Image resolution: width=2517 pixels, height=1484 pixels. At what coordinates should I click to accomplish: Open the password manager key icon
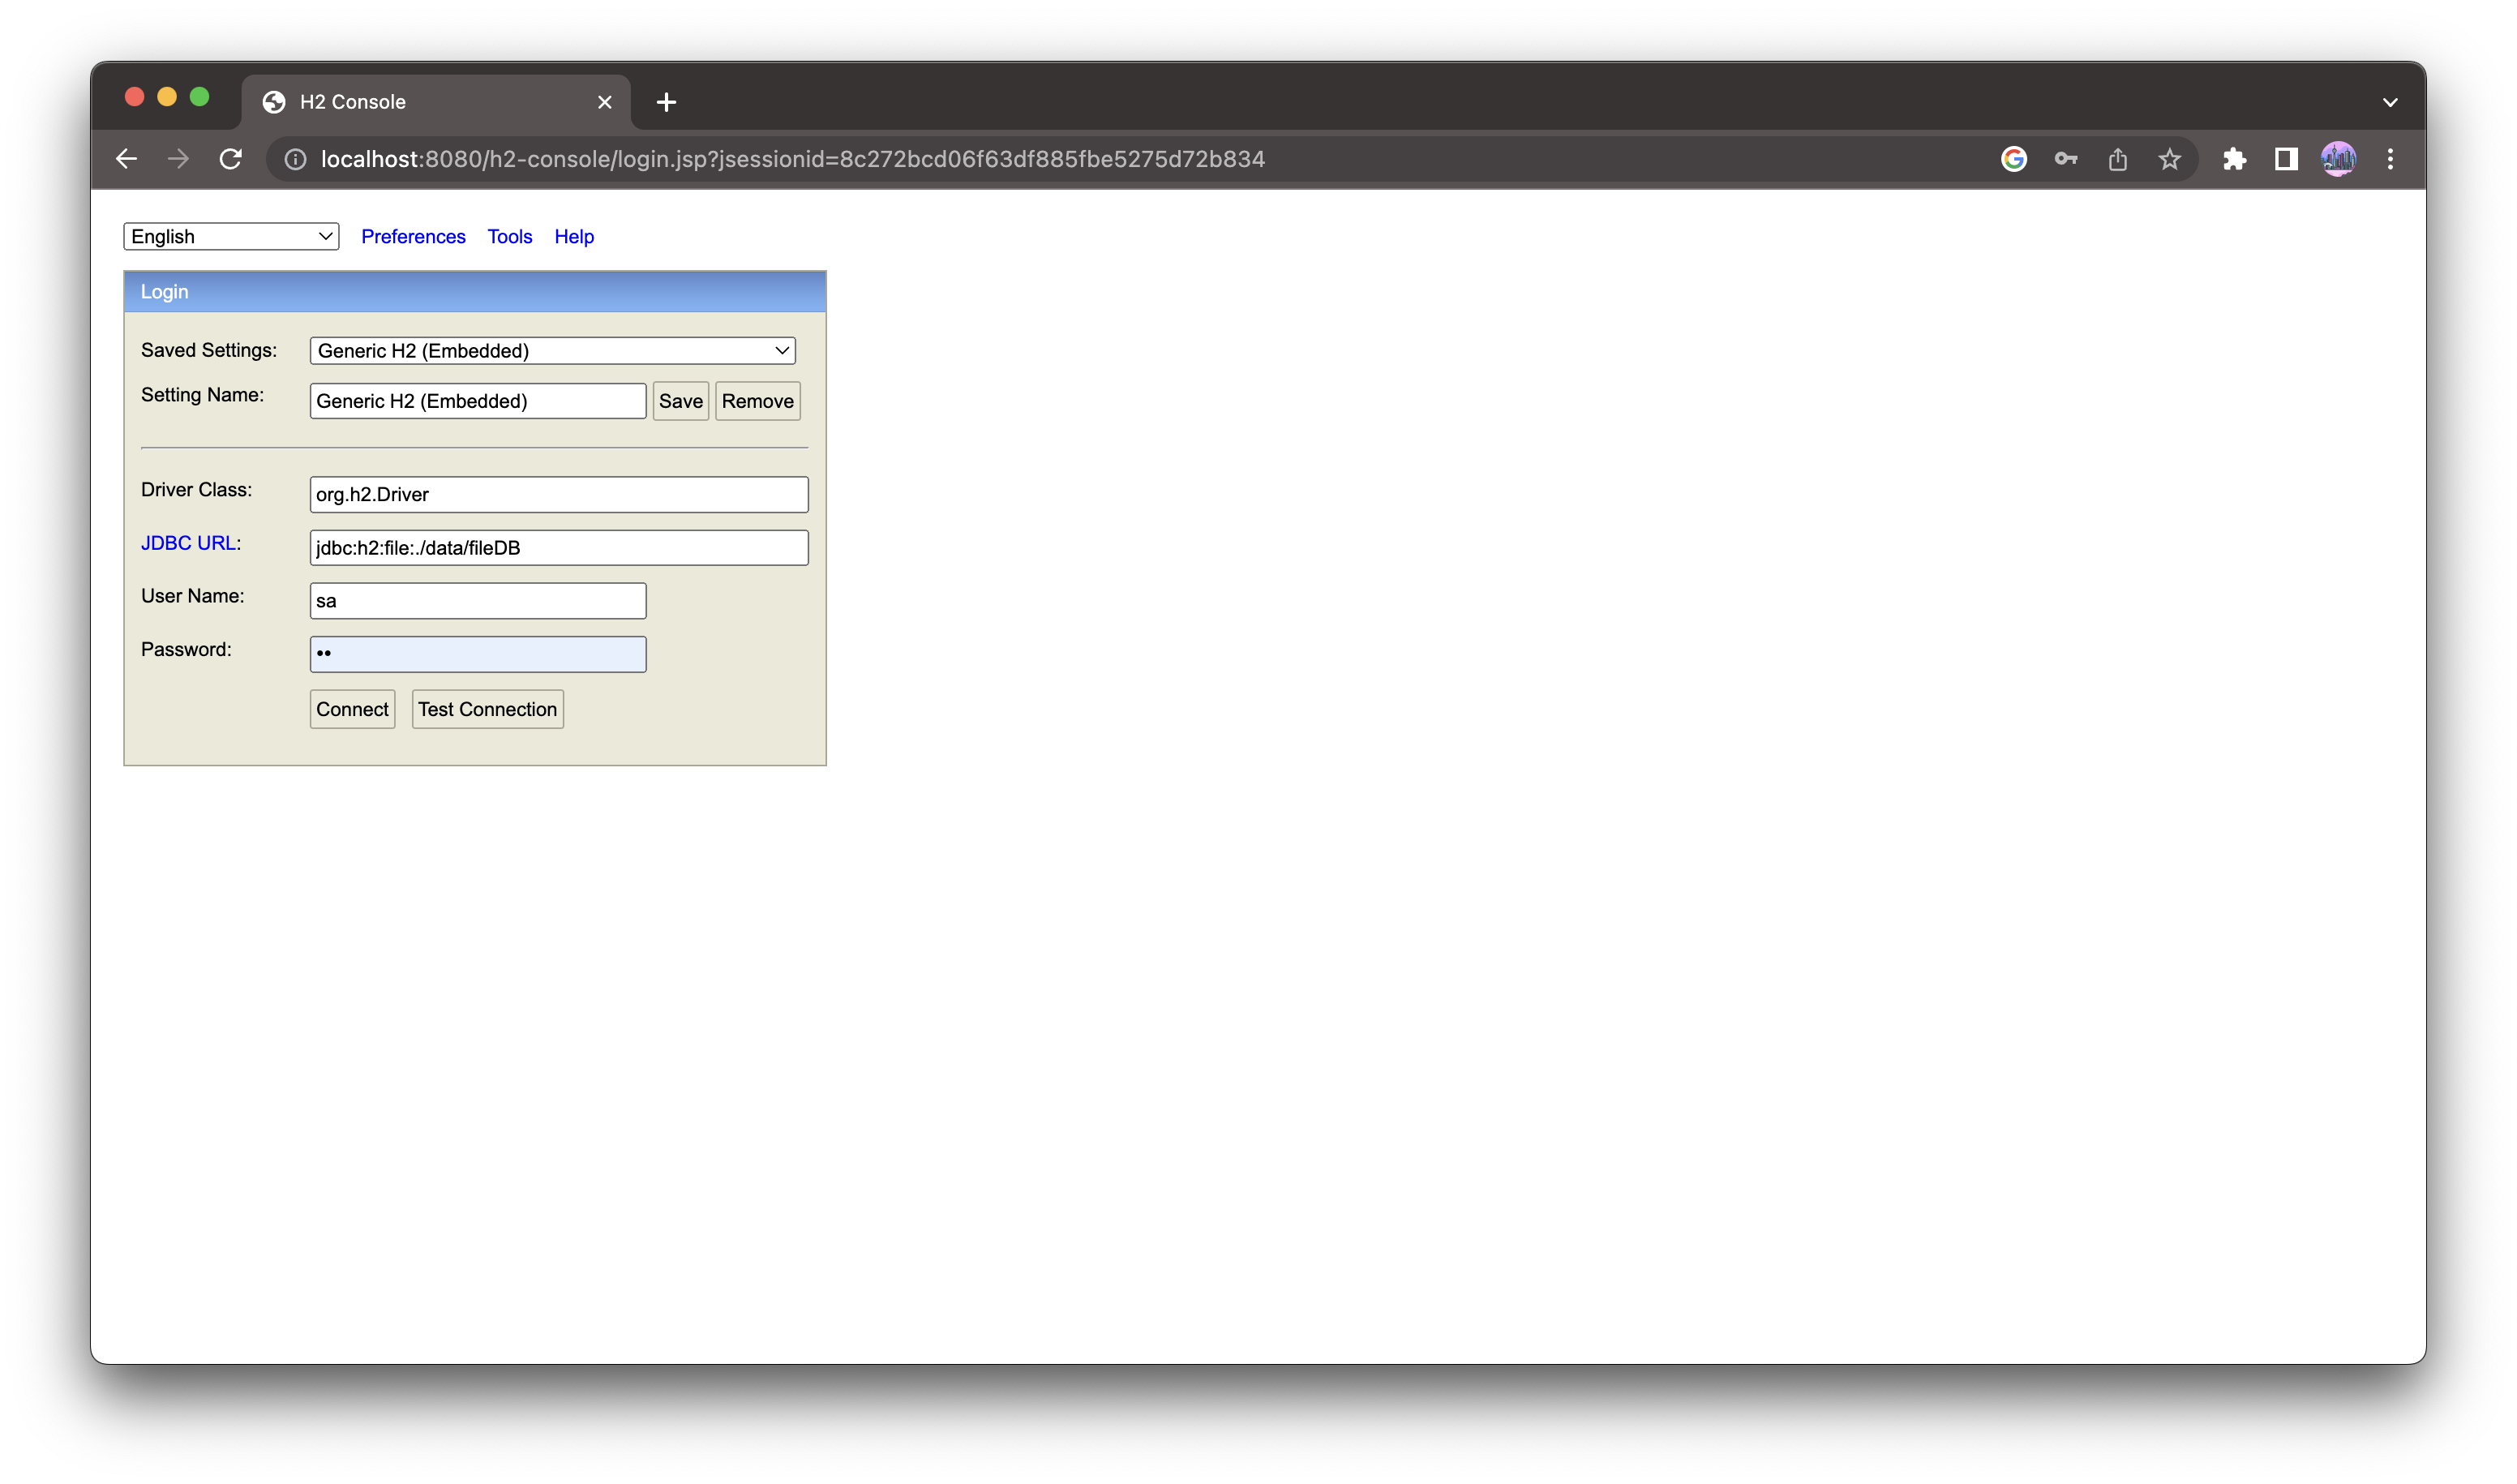pos(2066,159)
